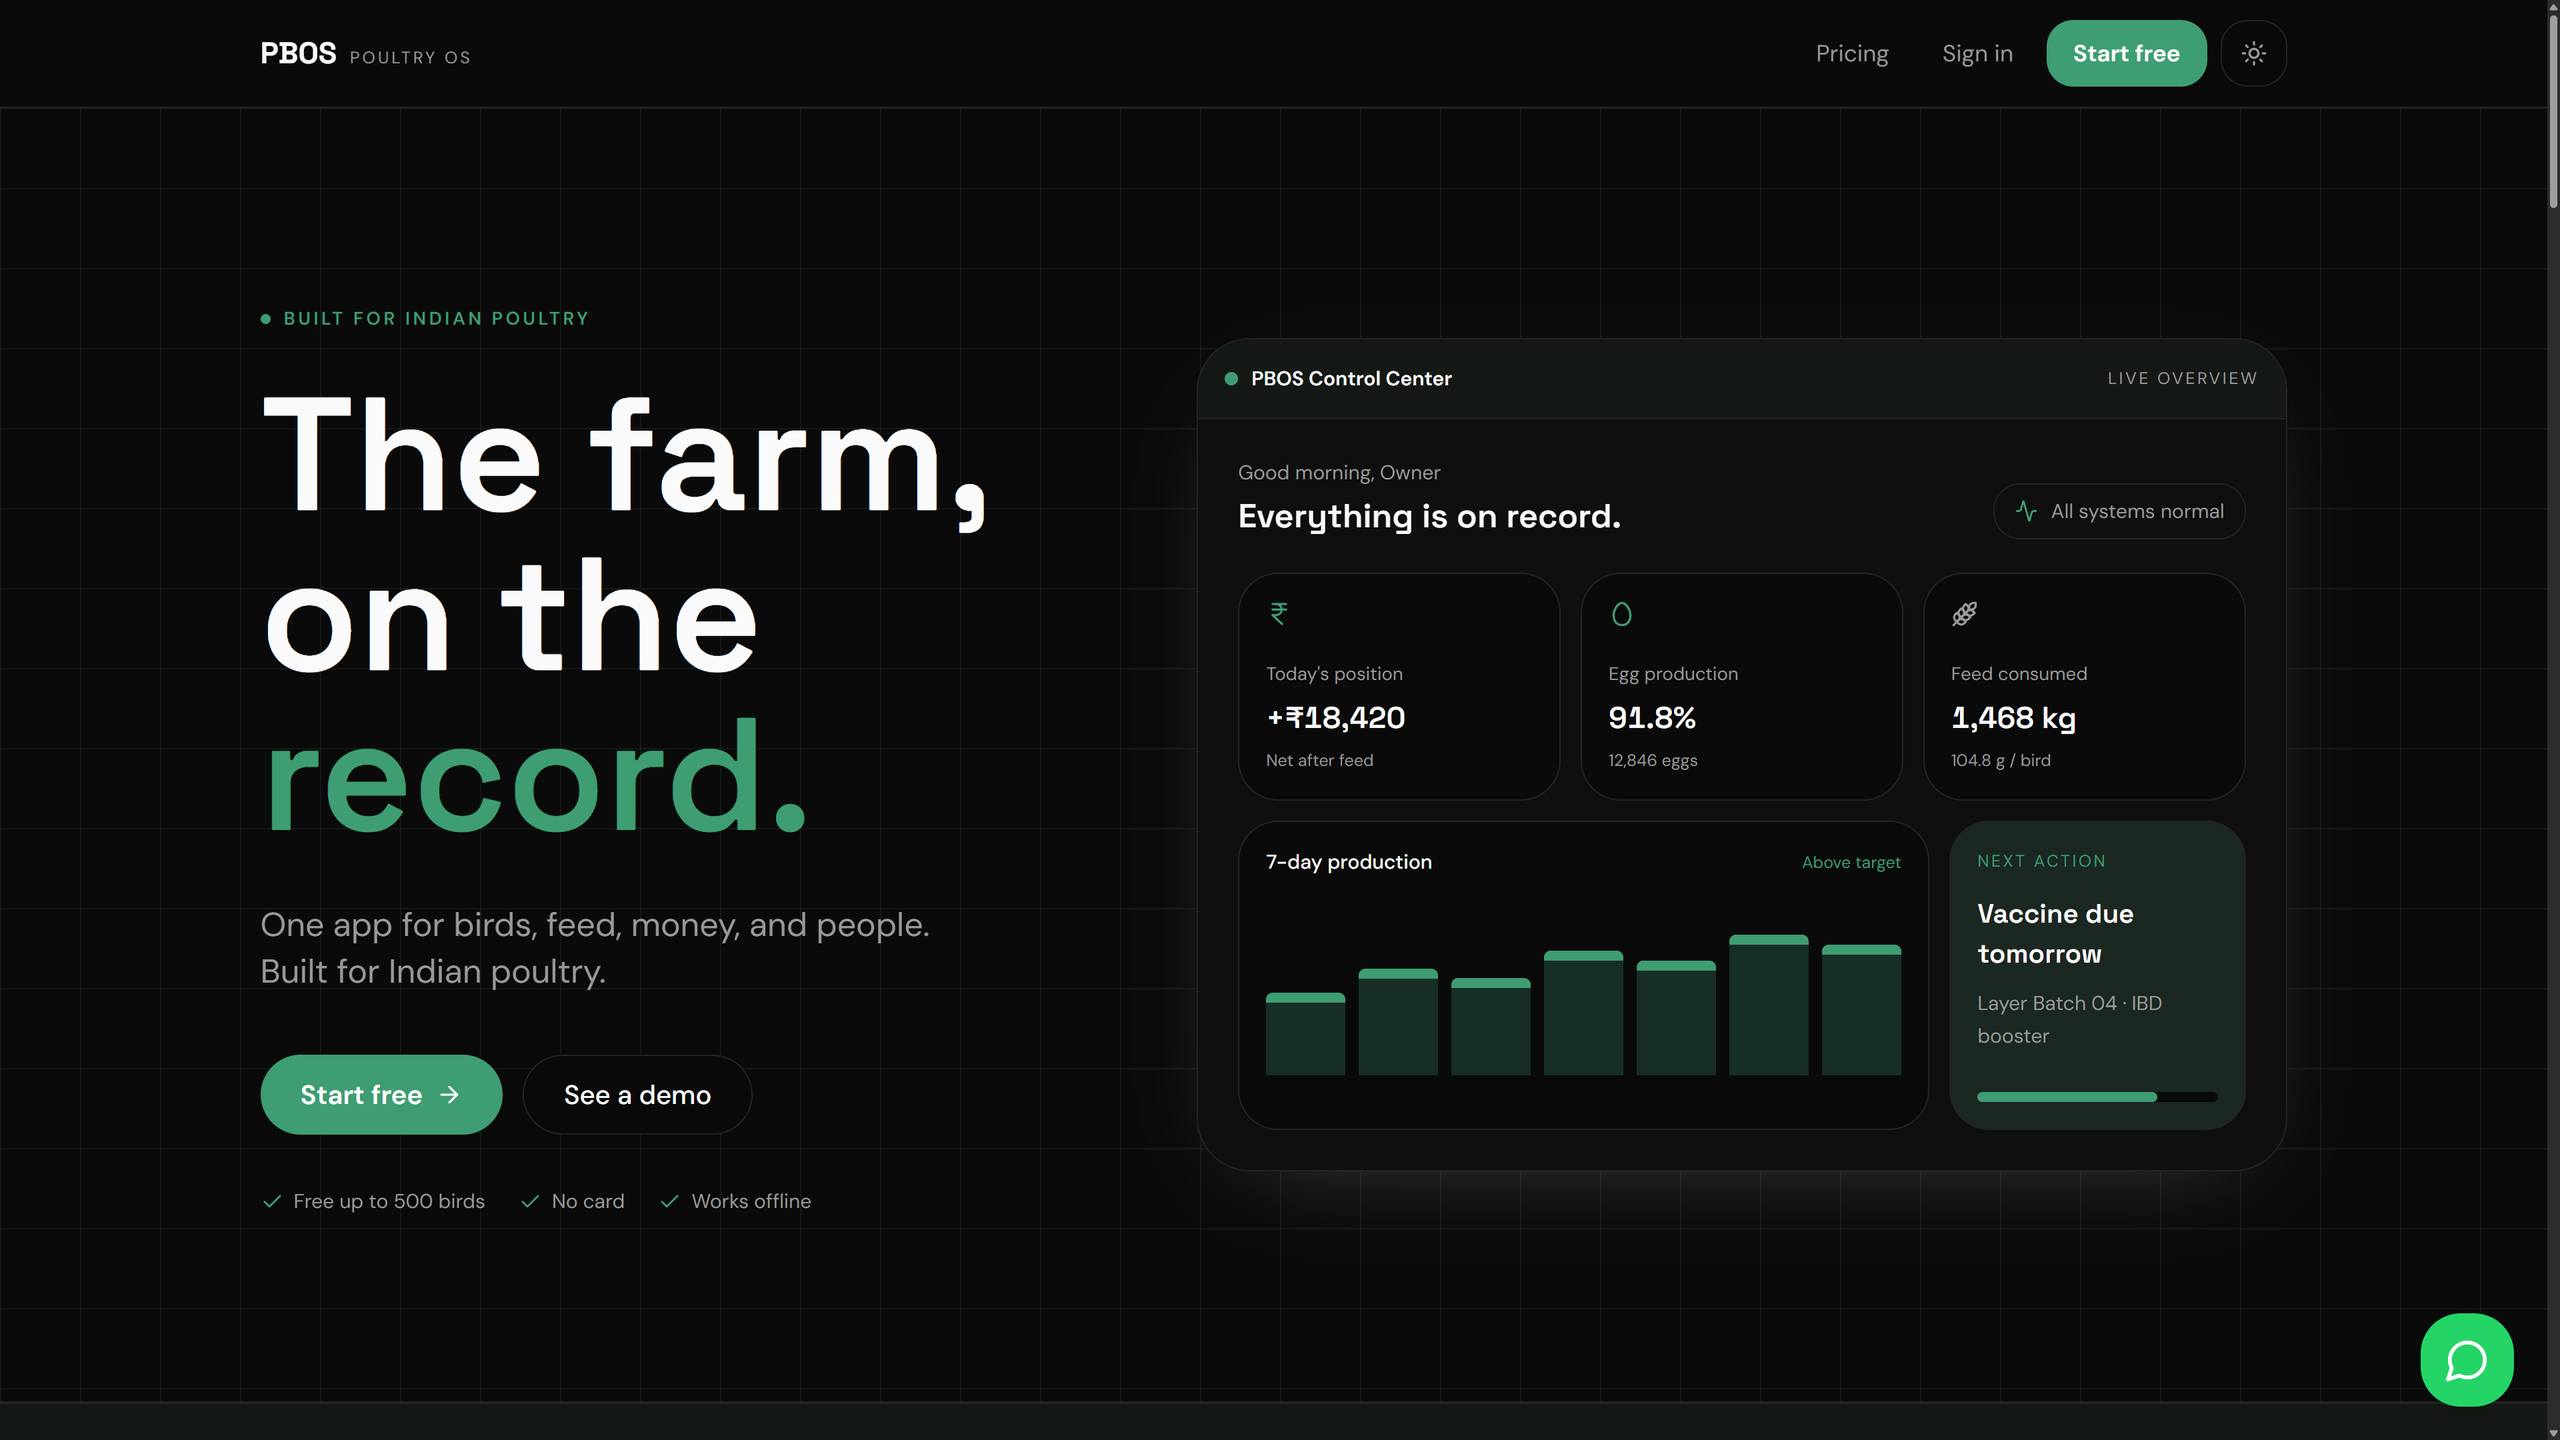Click the NEXT ACTION label

pyautogui.click(x=2041, y=861)
